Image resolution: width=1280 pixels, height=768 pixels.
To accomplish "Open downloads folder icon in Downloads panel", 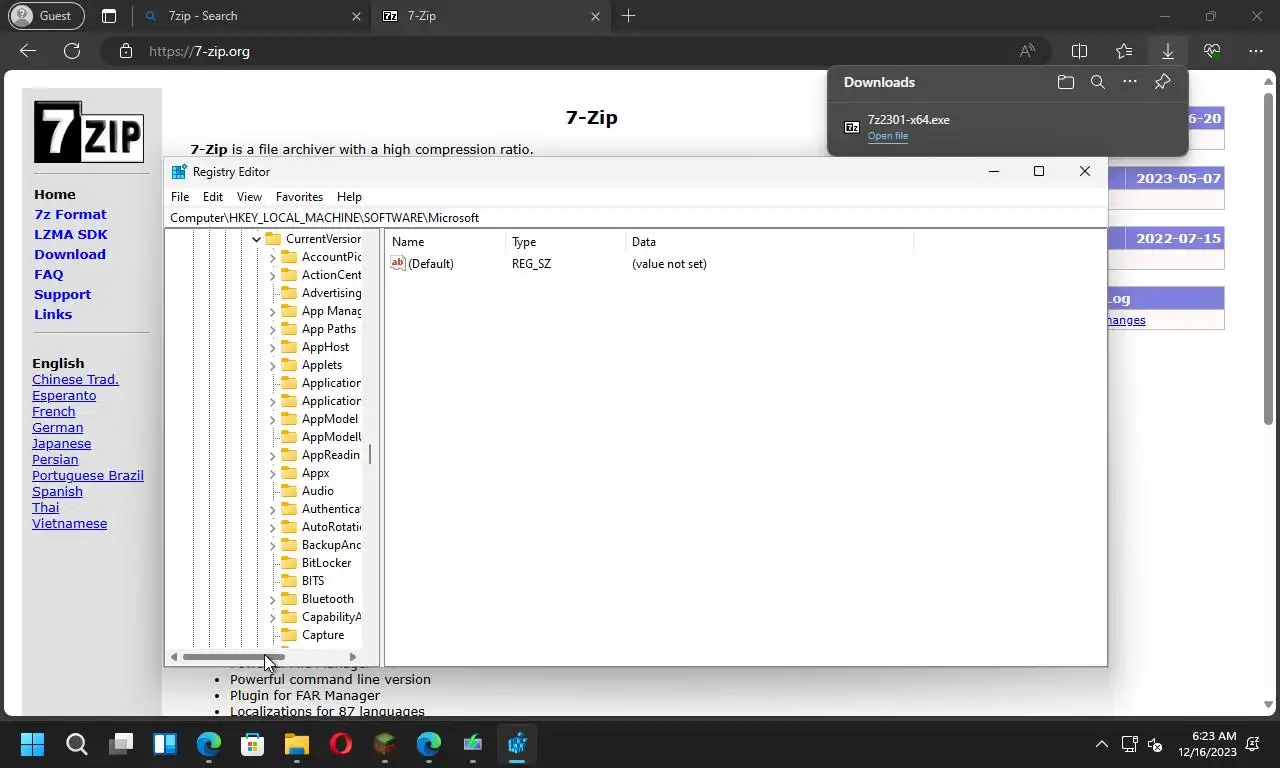I will point(1065,82).
